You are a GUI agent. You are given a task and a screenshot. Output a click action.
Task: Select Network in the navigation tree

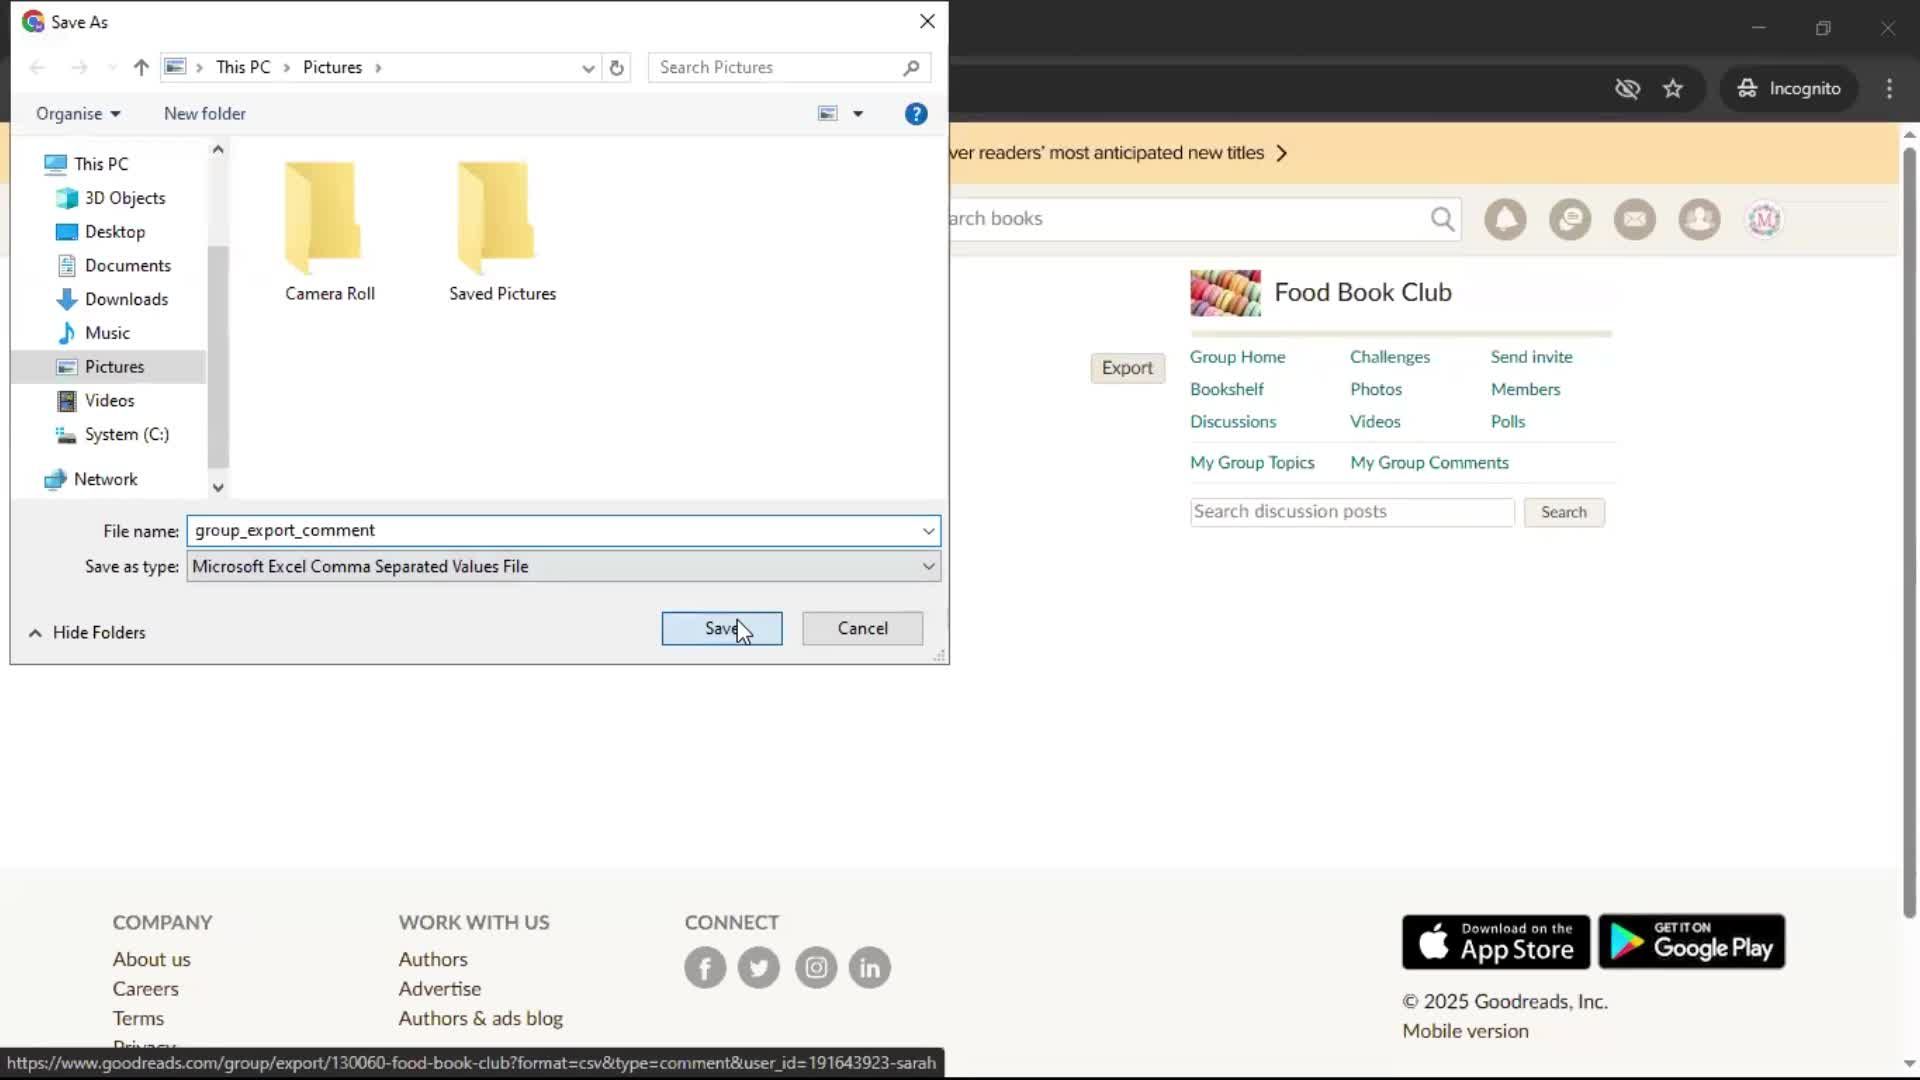point(105,479)
